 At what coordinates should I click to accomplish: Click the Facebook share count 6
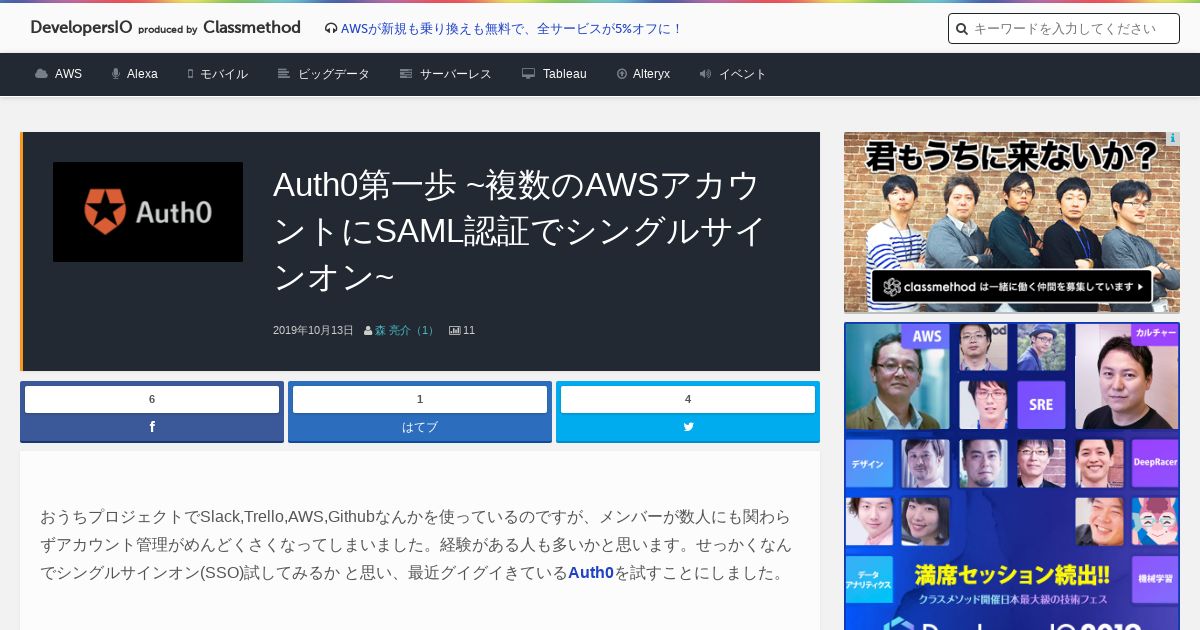(x=152, y=399)
